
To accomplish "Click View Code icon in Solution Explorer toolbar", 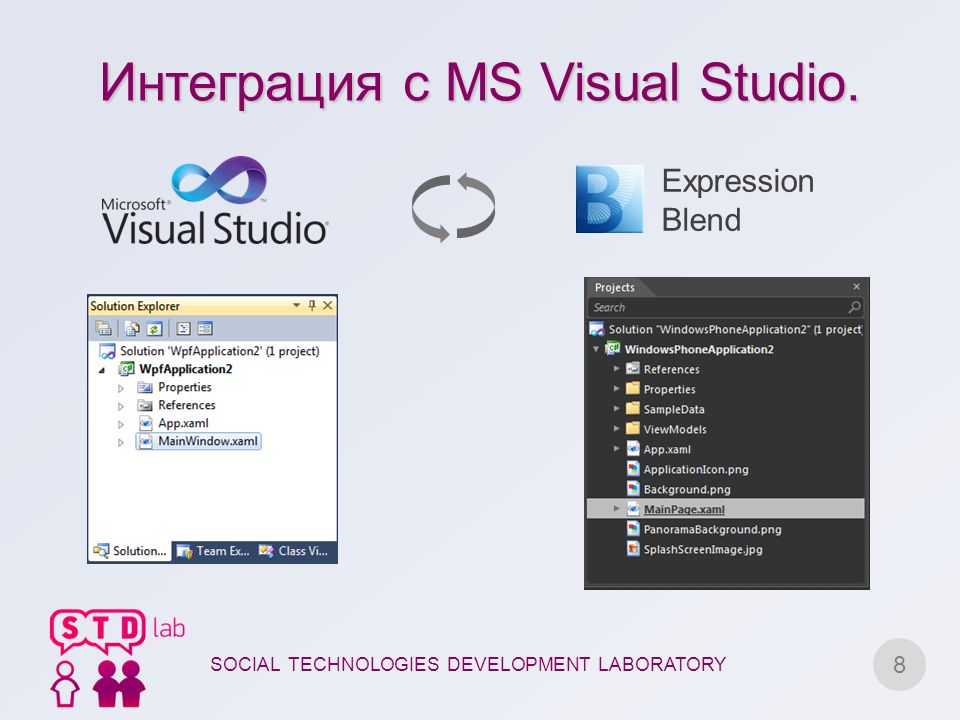I will tap(183, 328).
